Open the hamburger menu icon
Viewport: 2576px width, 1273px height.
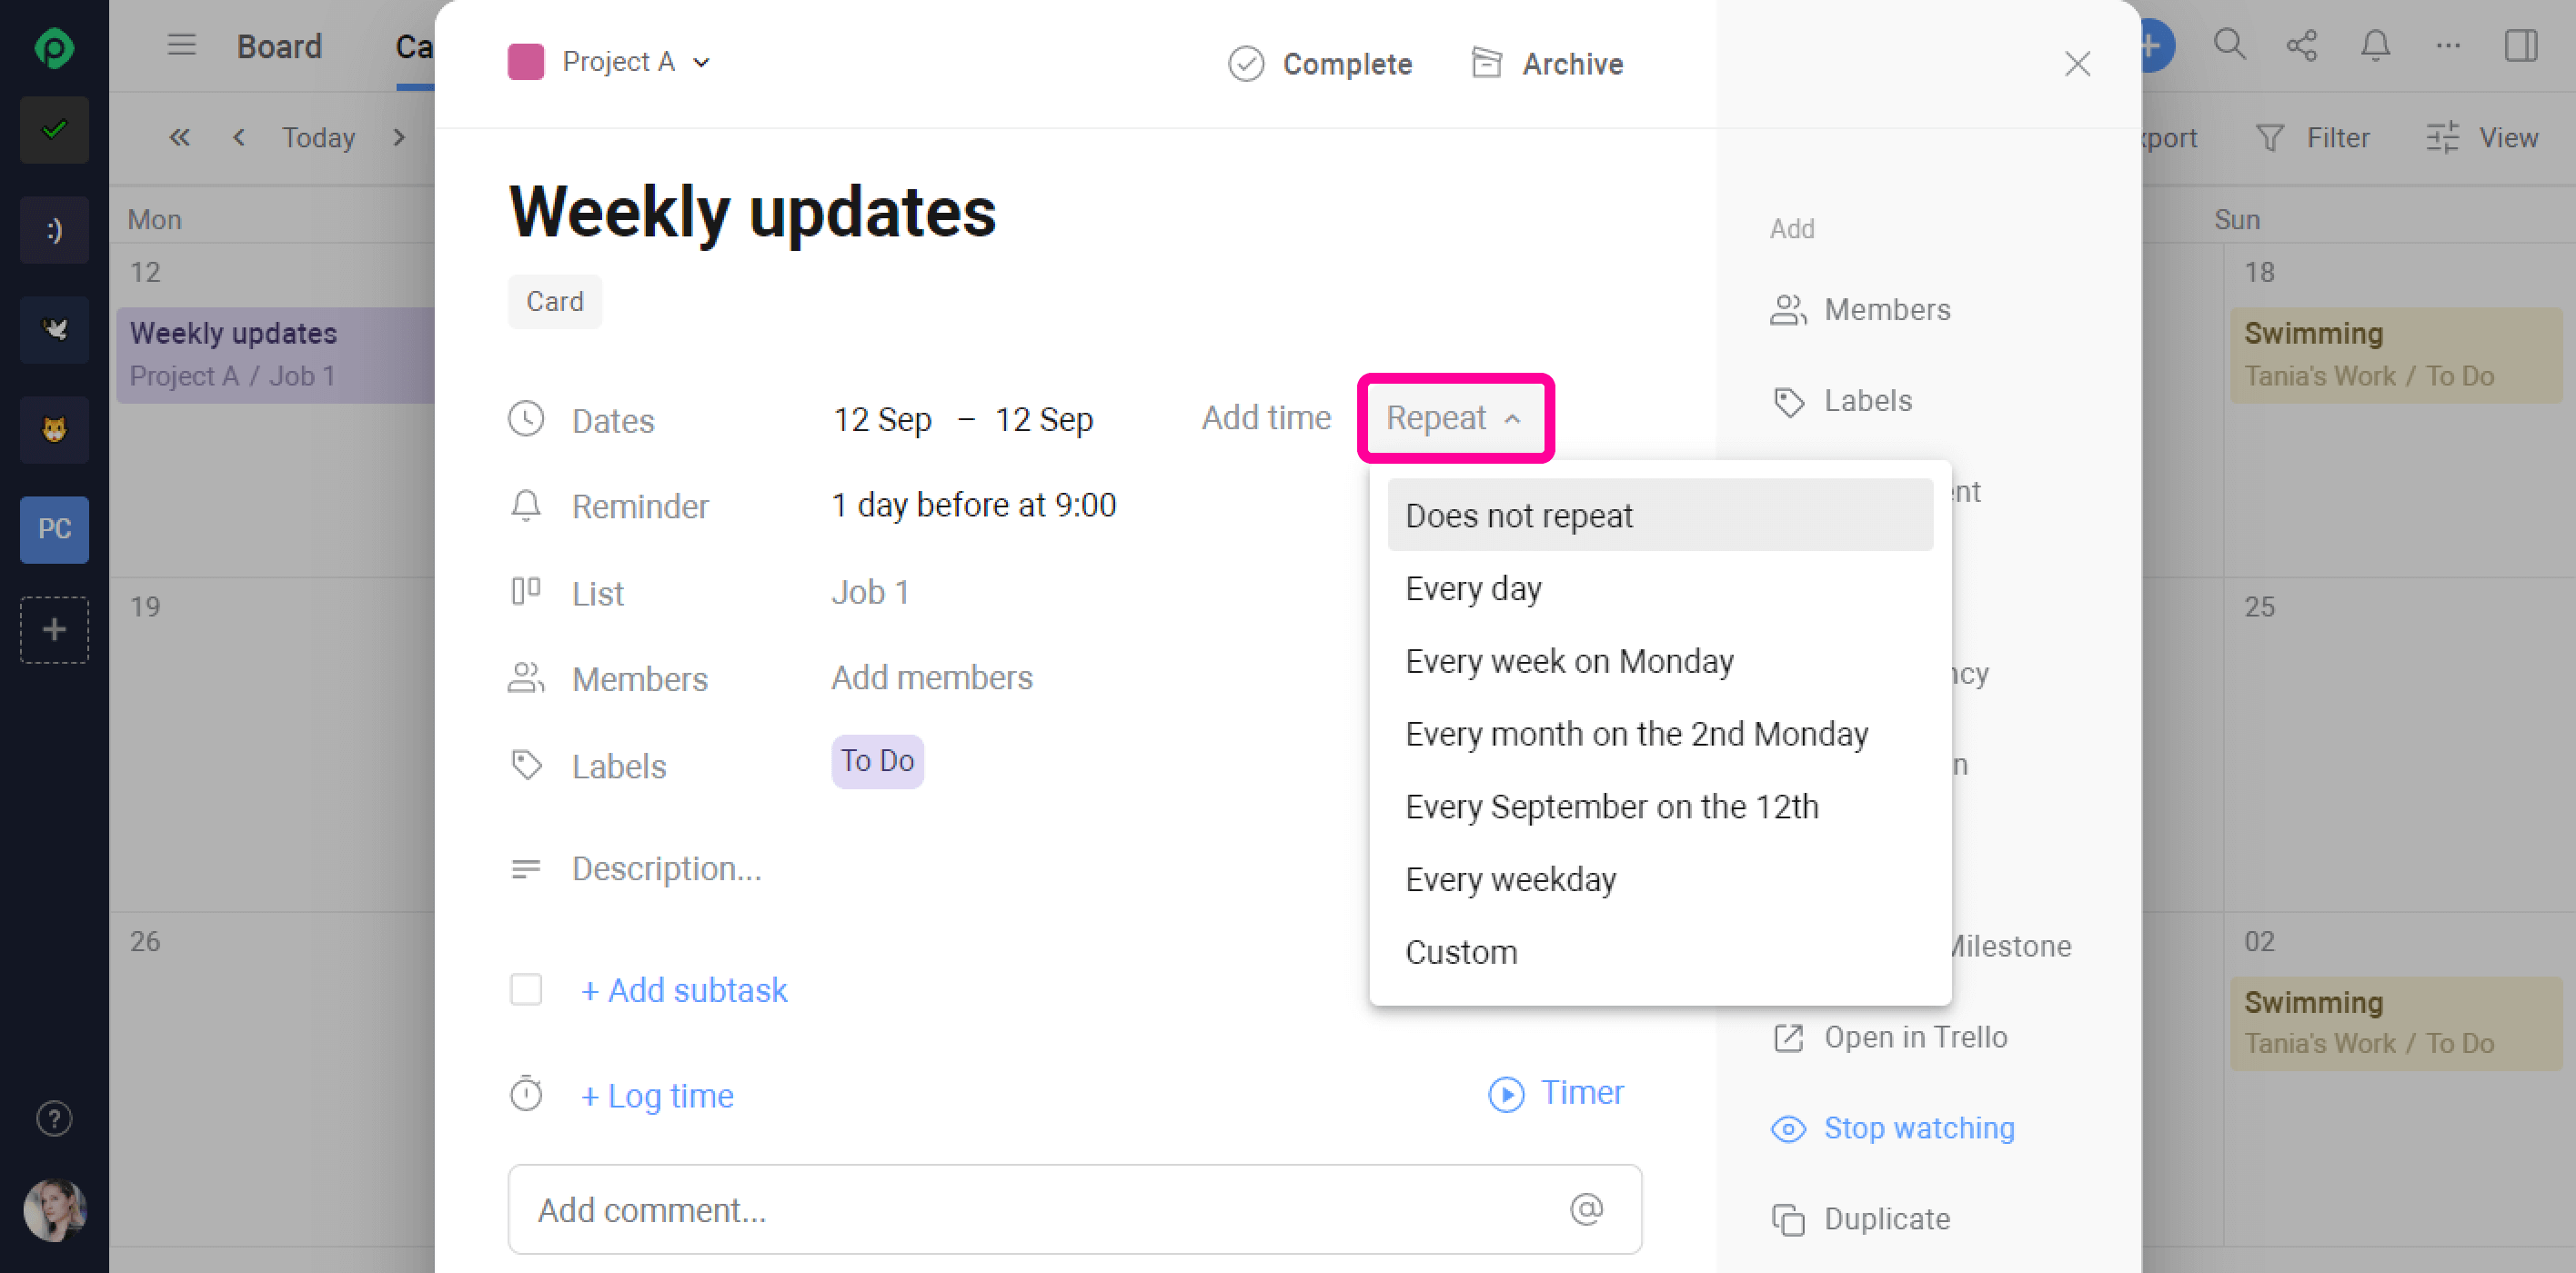click(181, 45)
